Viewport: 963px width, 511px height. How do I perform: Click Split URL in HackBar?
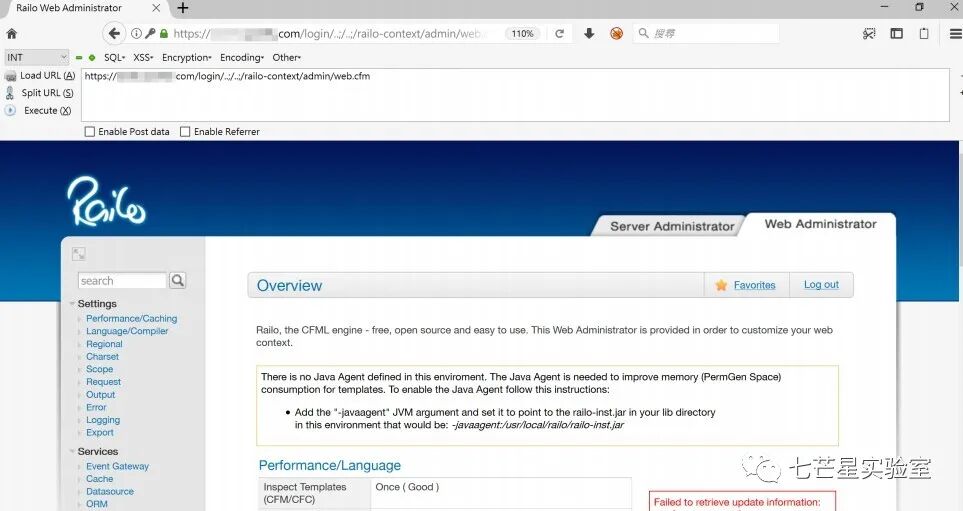(39, 93)
